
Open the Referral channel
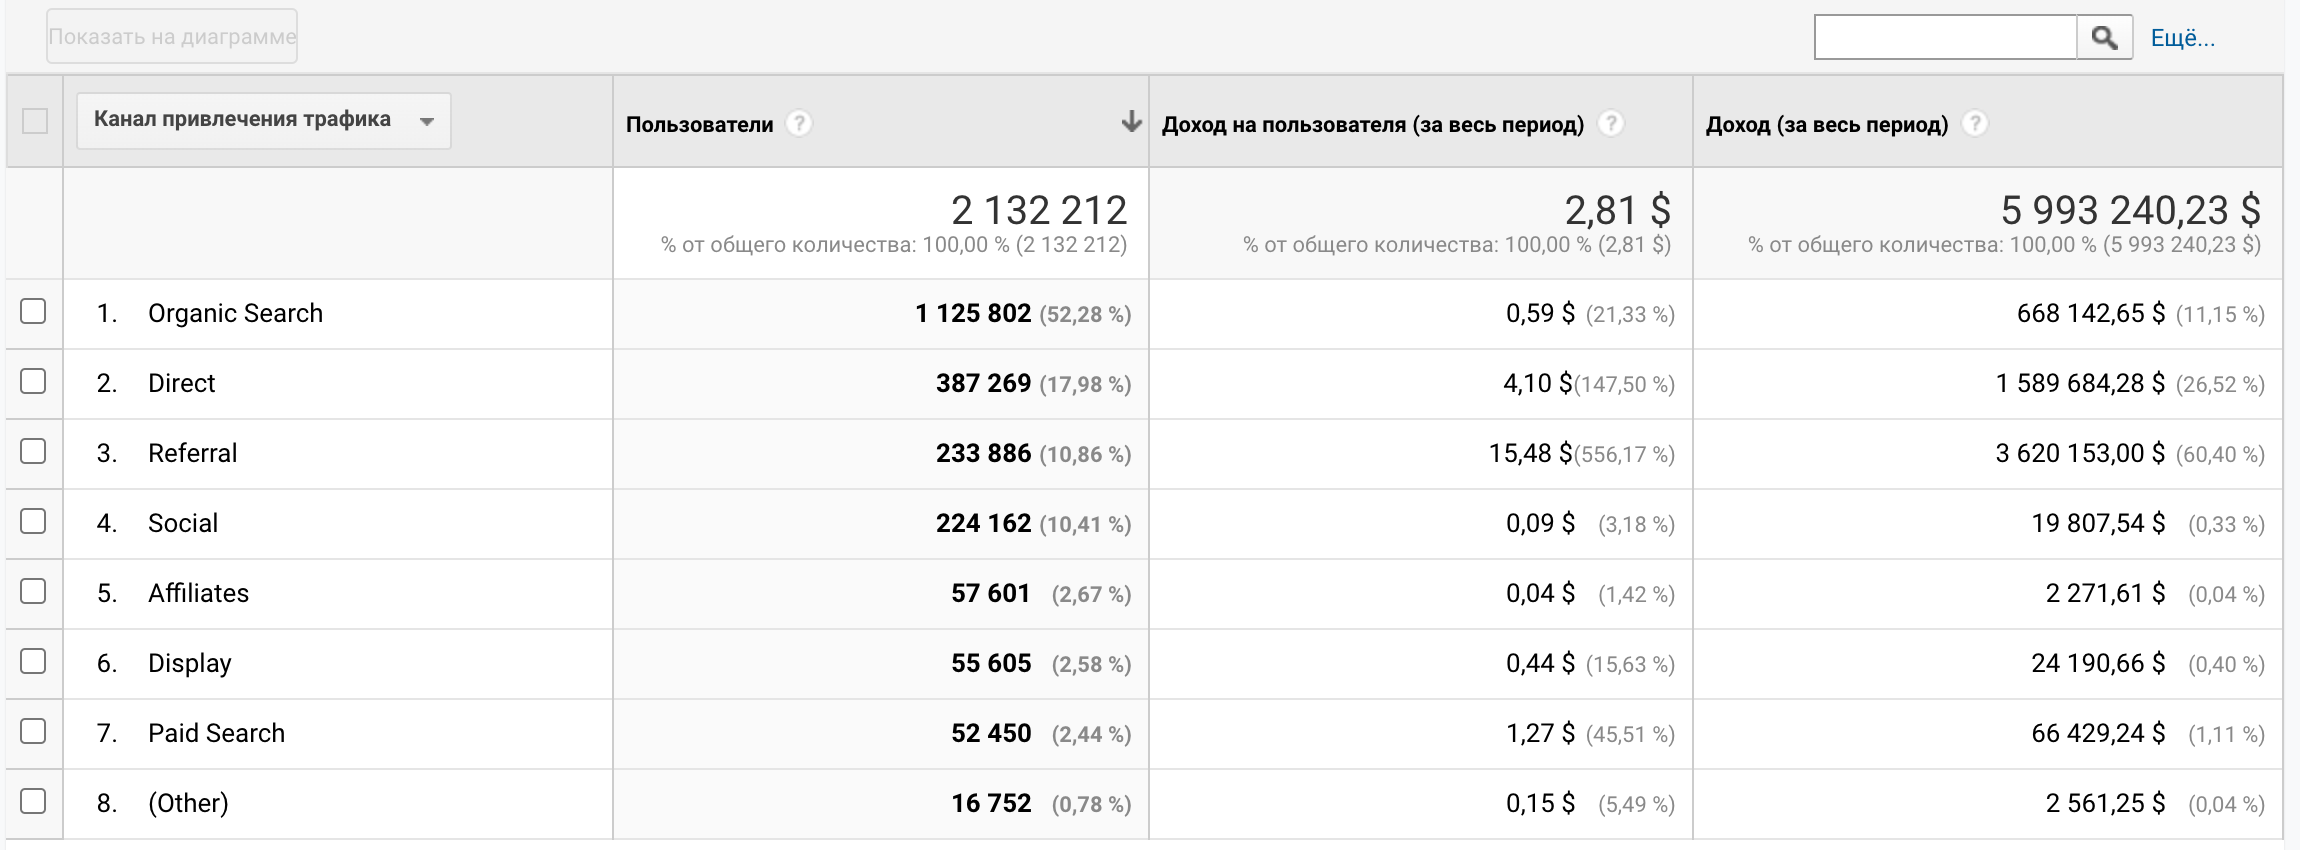pyautogui.click(x=193, y=453)
